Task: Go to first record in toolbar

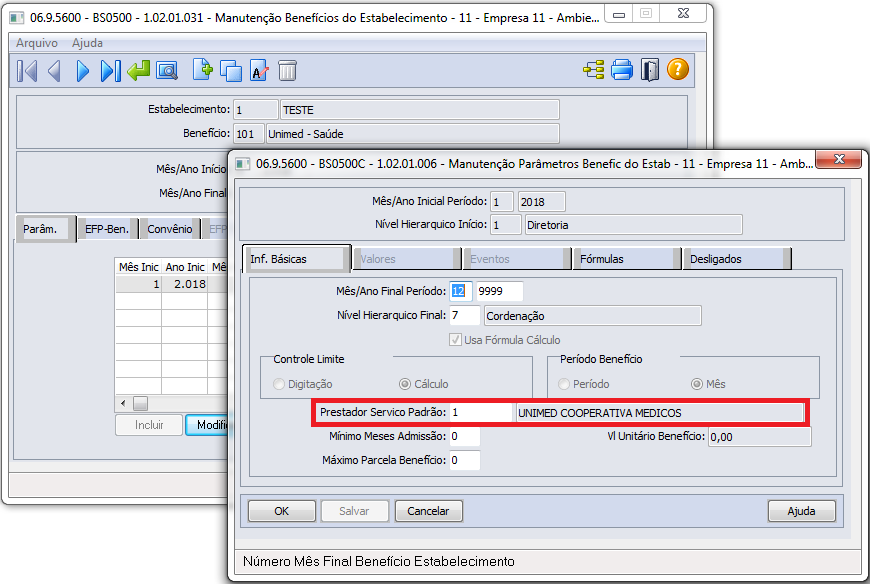Action: tap(27, 71)
